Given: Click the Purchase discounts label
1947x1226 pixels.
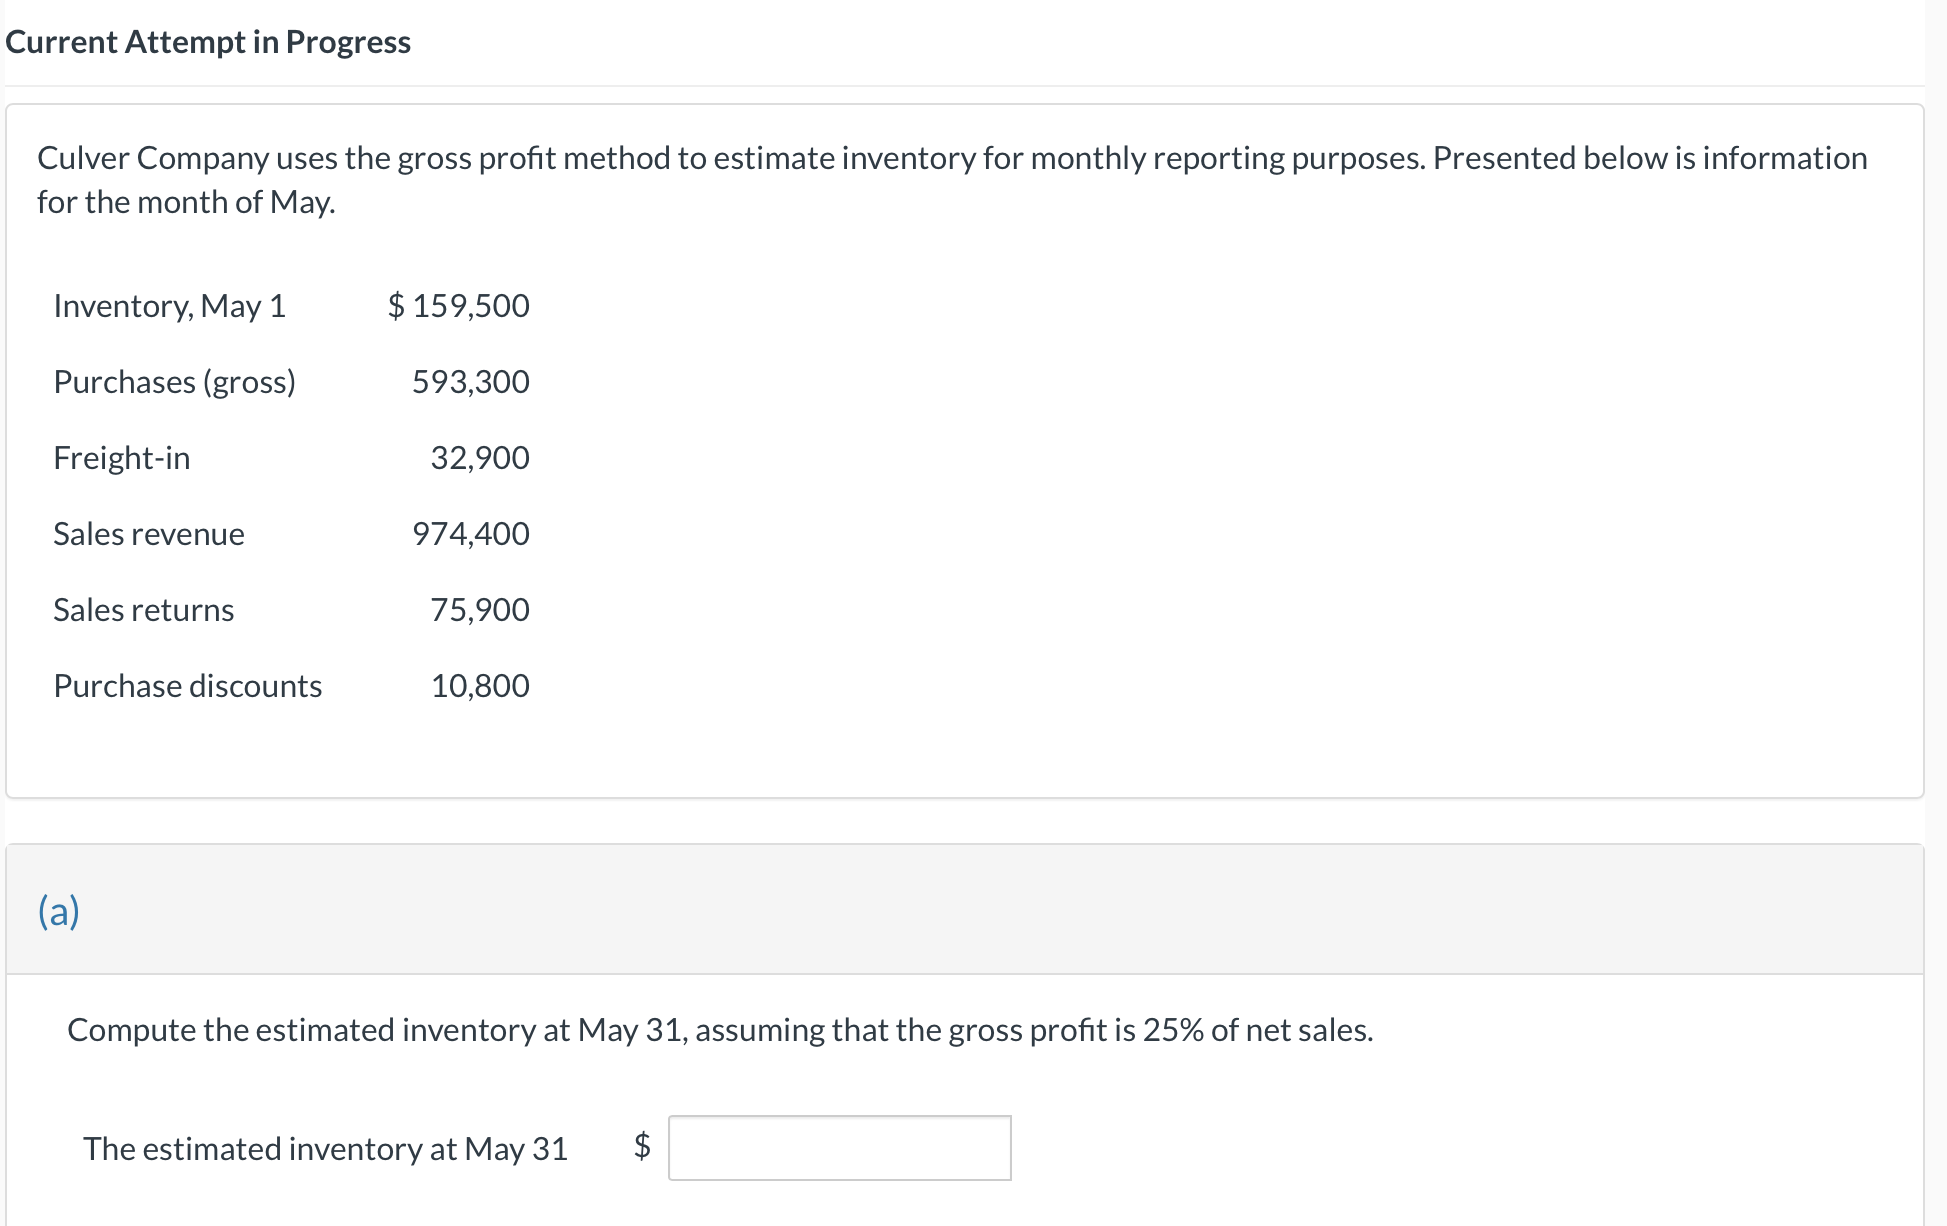Looking at the screenshot, I should coord(187,686).
